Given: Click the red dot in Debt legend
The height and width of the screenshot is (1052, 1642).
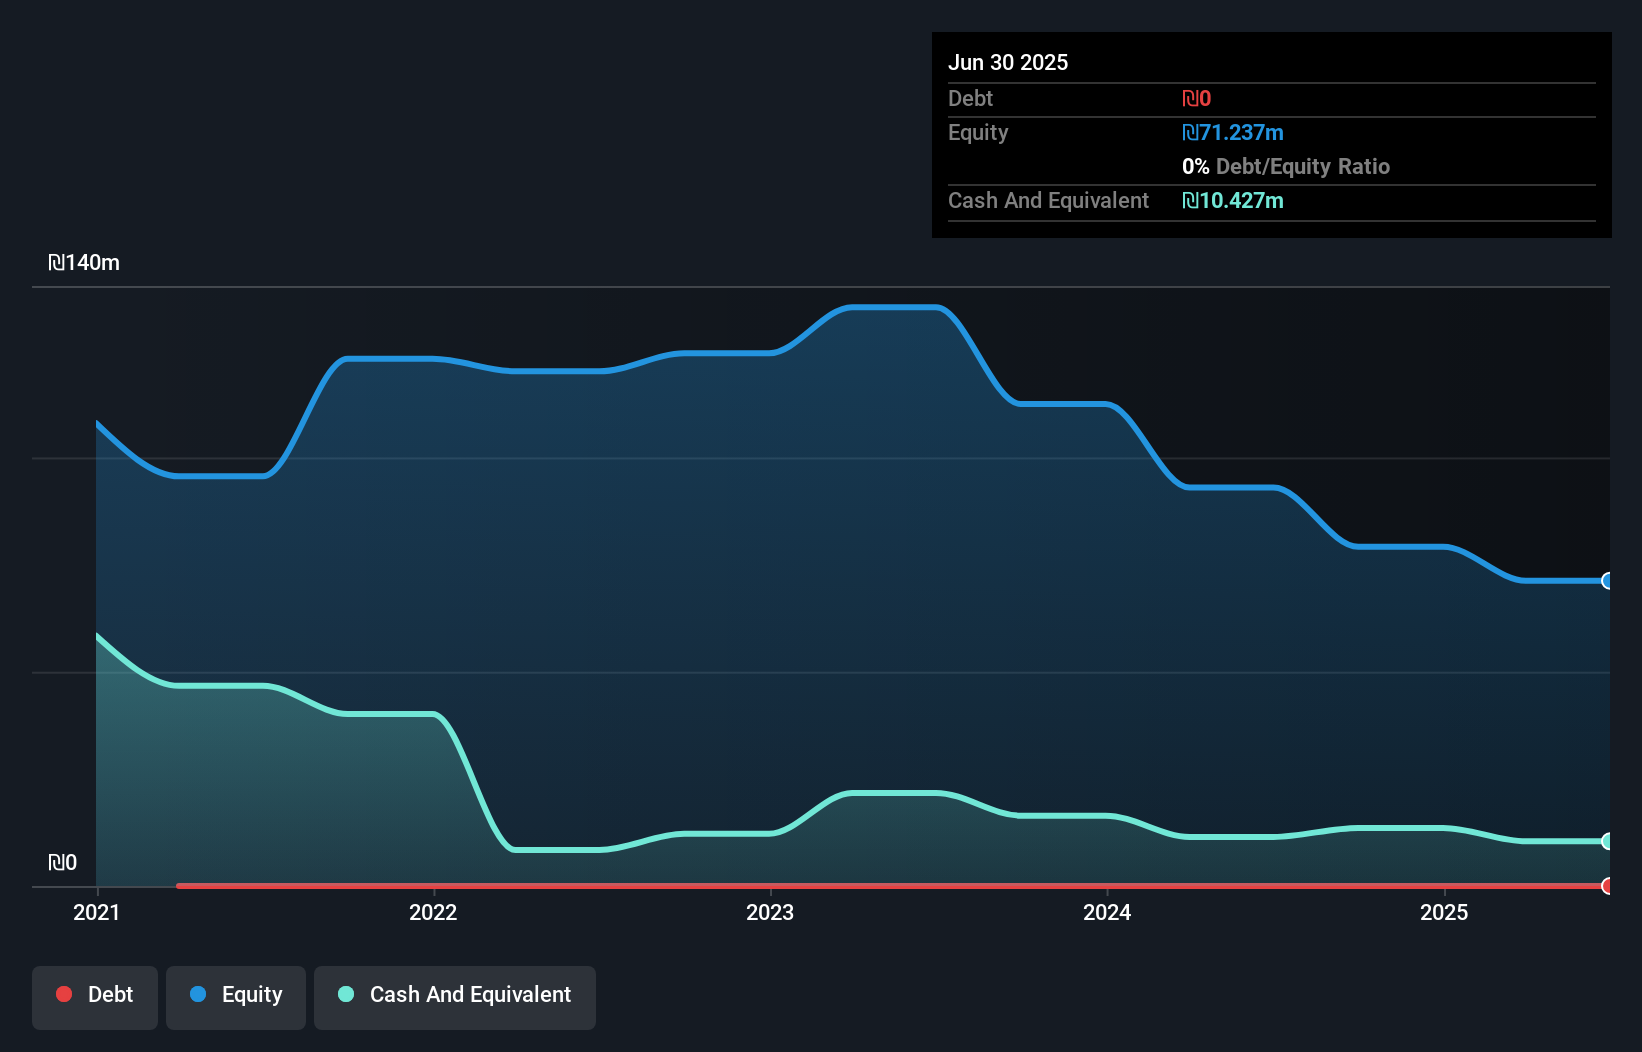Looking at the screenshot, I should point(64,994).
